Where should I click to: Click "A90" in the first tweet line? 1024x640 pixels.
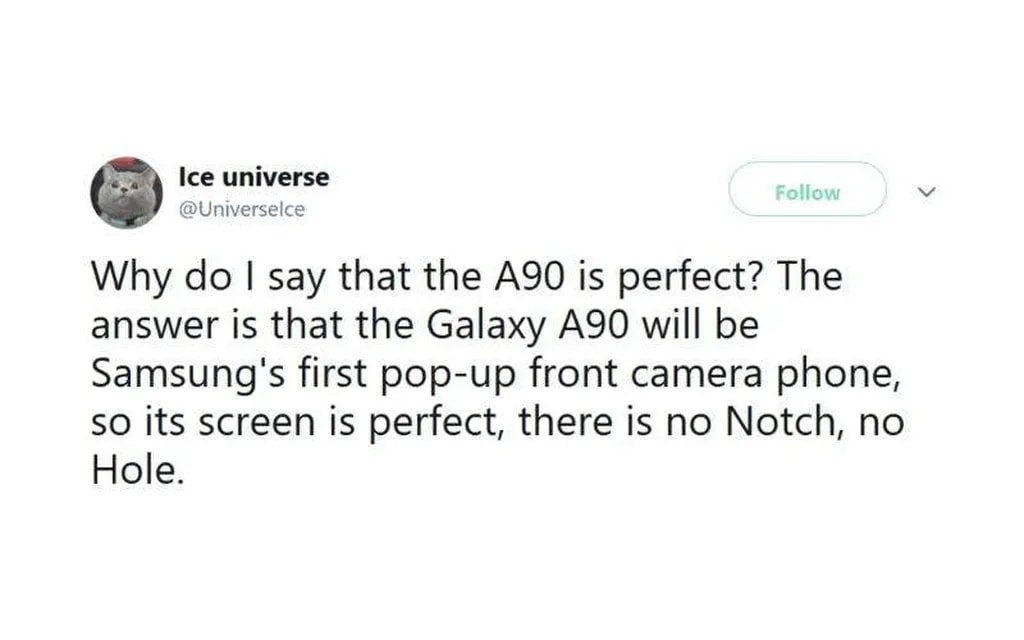(x=529, y=277)
